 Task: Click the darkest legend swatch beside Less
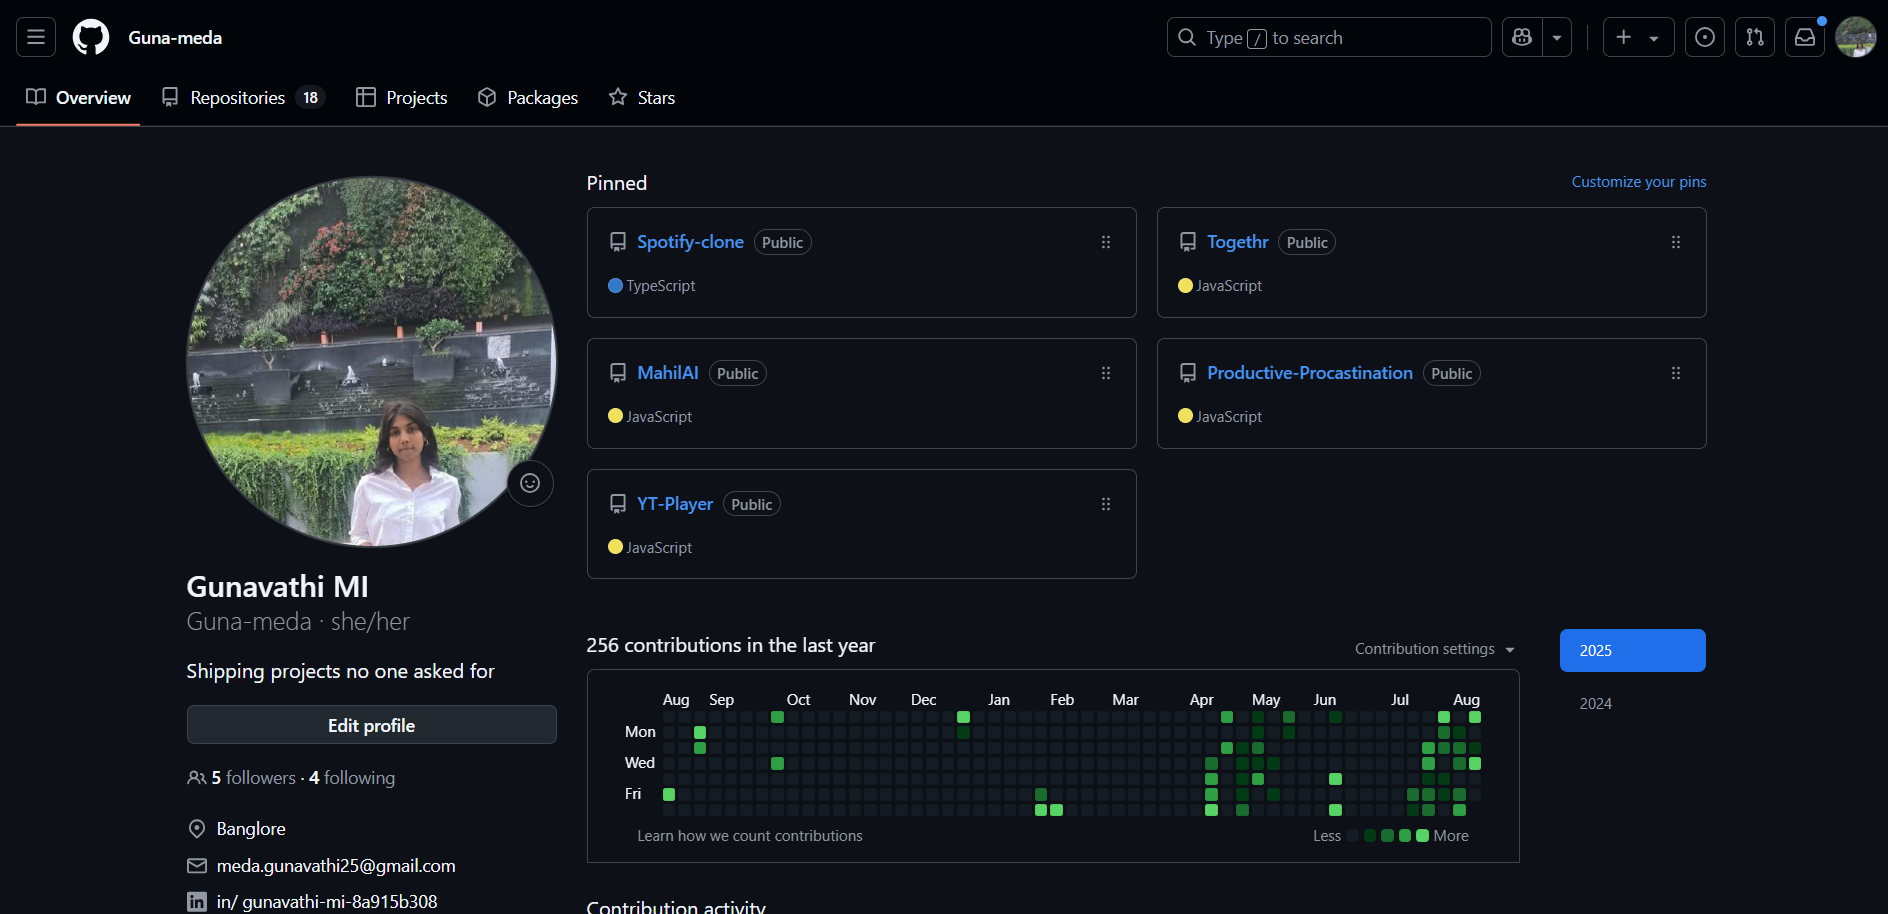coord(1353,836)
